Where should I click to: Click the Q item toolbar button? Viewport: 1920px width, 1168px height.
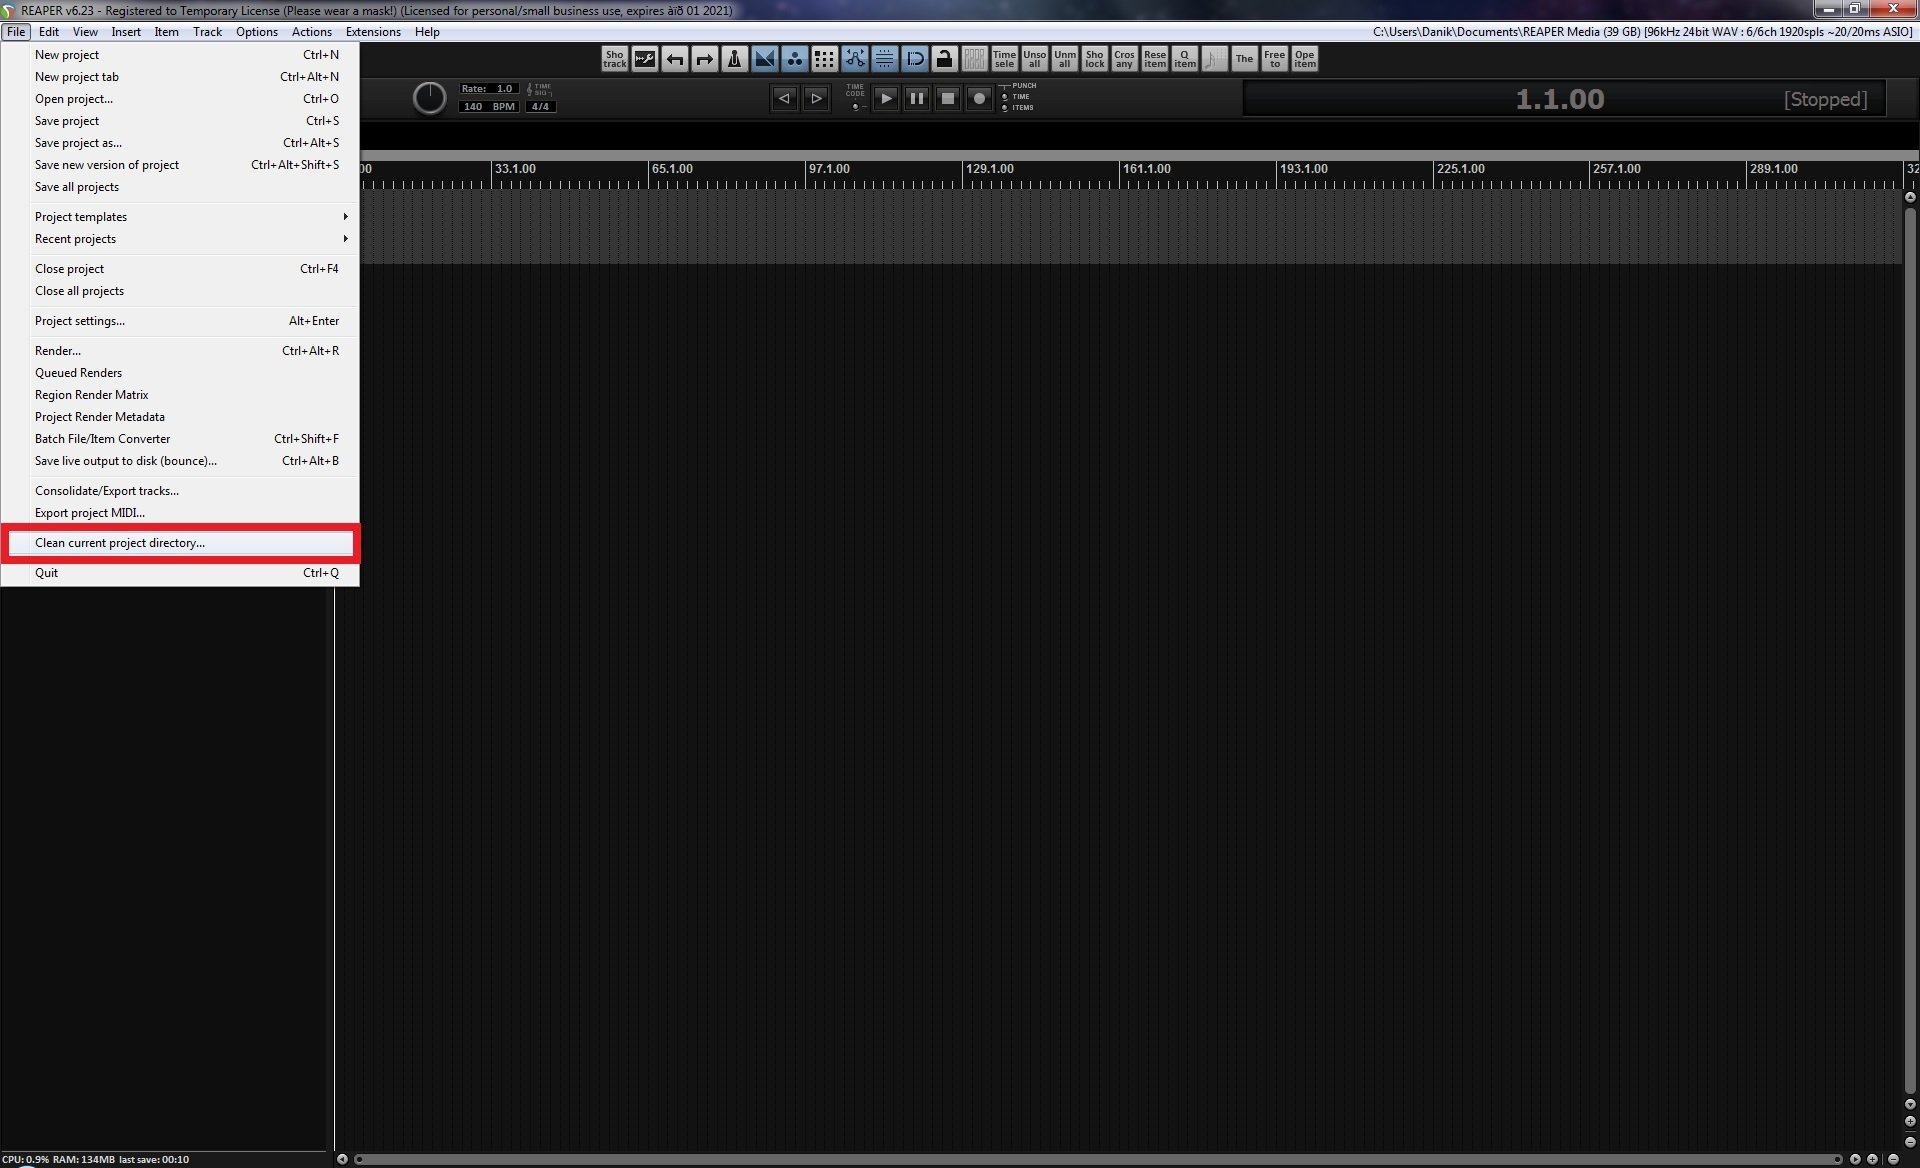coord(1184,59)
